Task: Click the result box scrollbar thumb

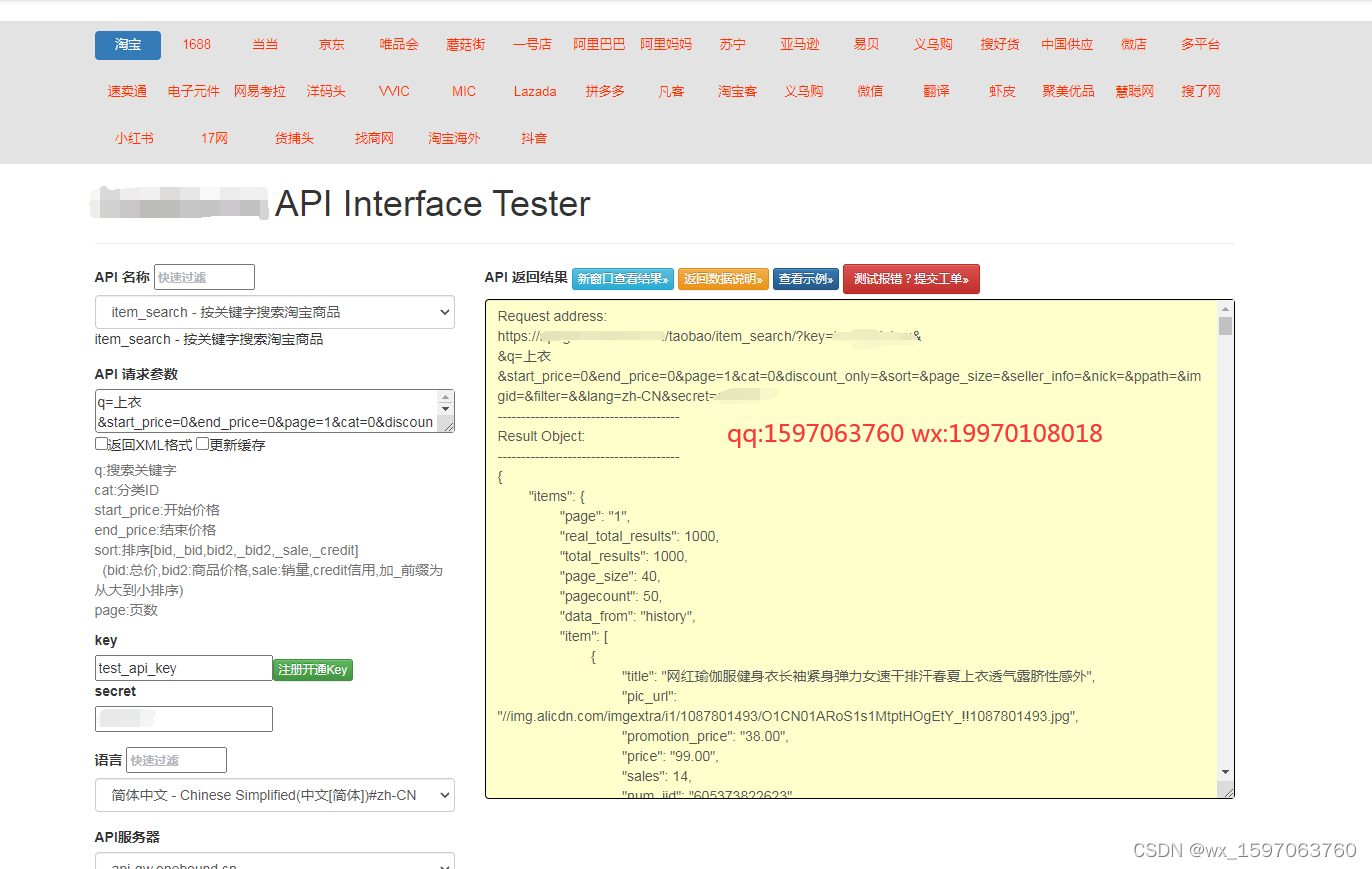Action: point(1225,326)
